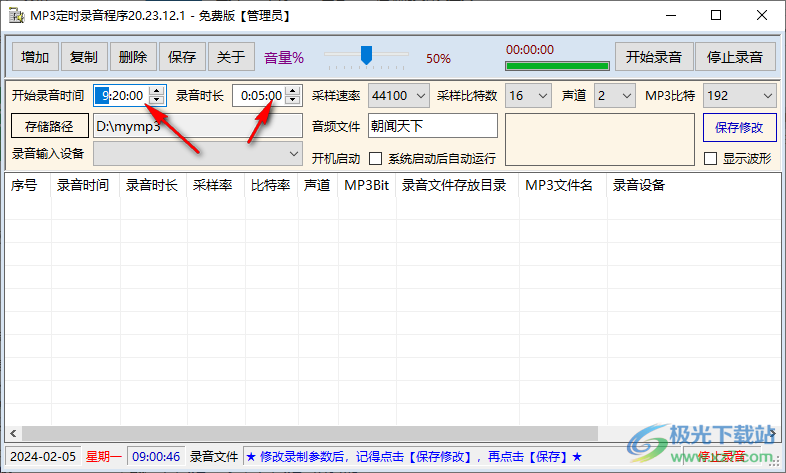Start recording with 开始录音 button
786x473 pixels.
pos(654,57)
